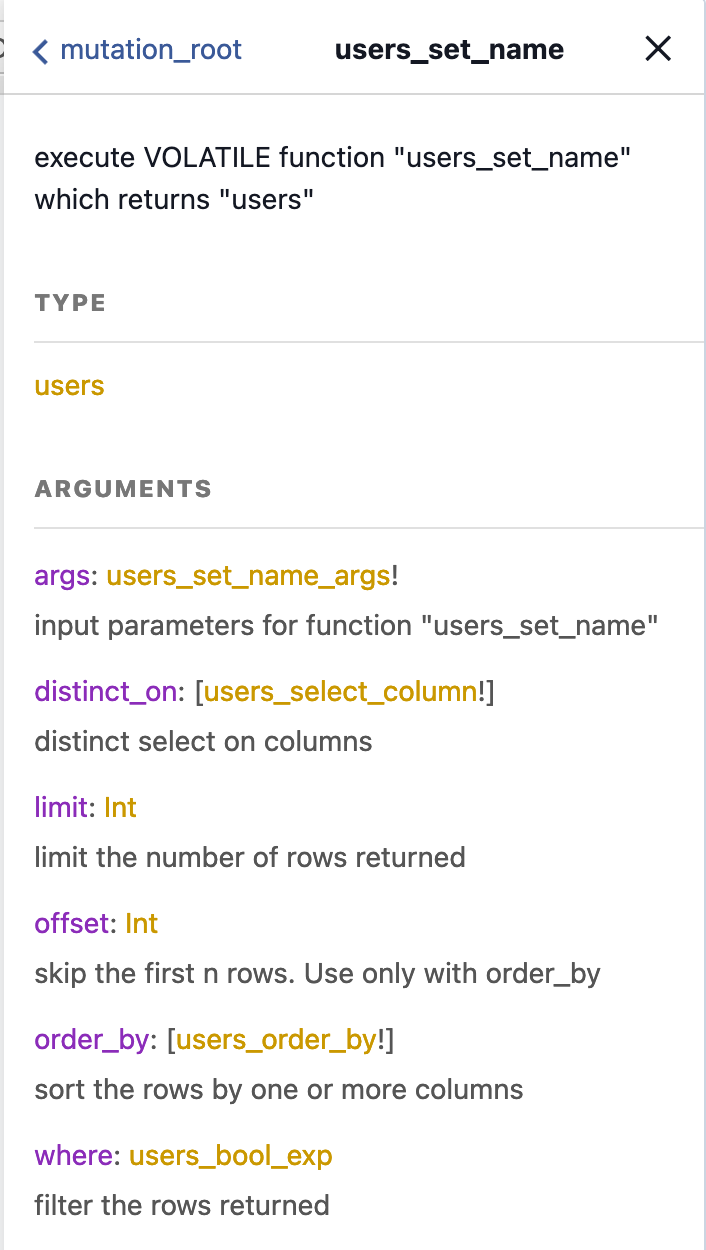Return to mutation_root via the breadcrumb link
706x1250 pixels.
(x=150, y=50)
